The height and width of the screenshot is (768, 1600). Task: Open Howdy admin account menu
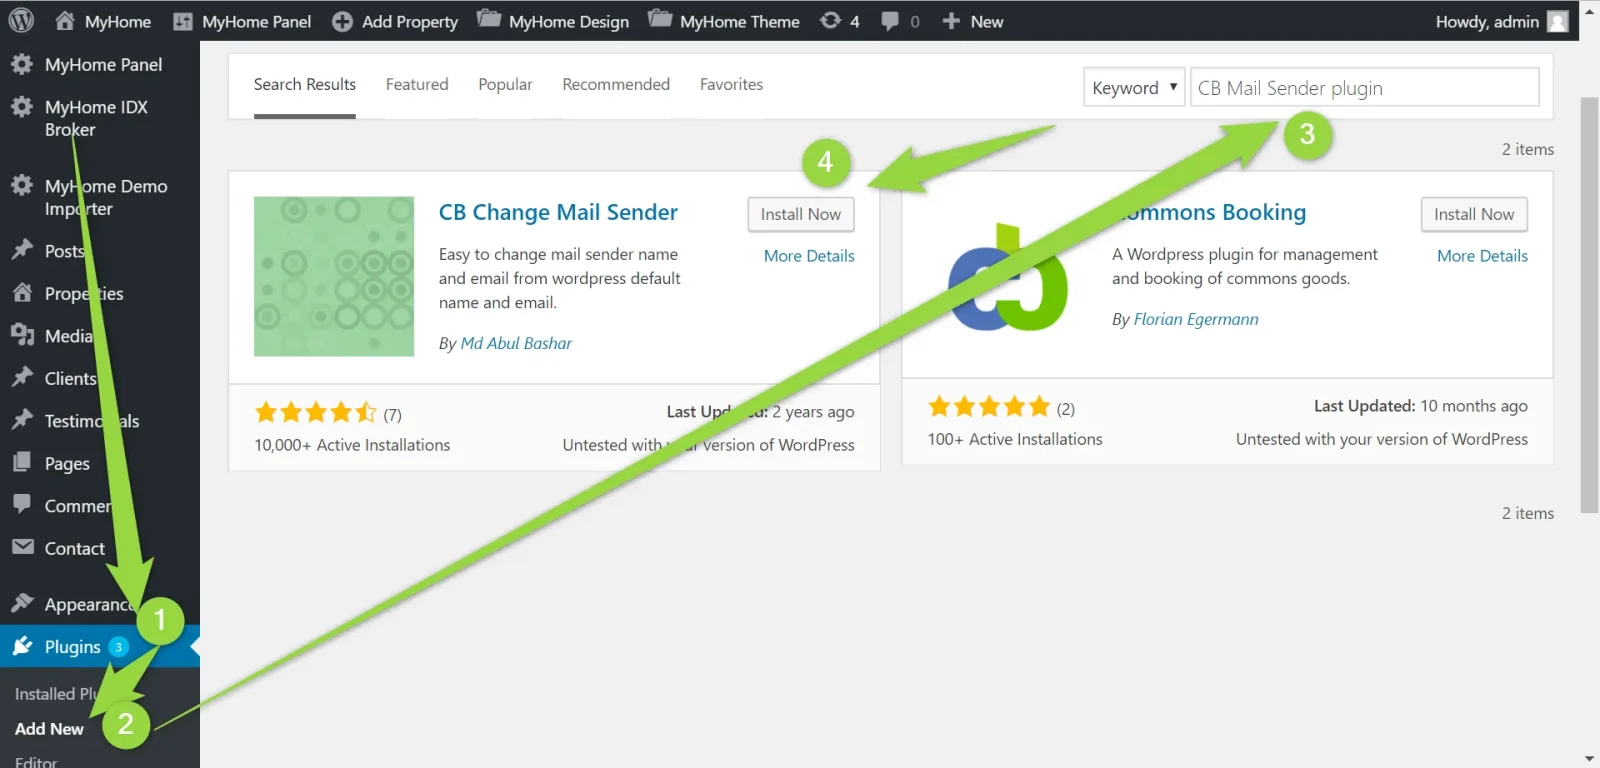click(x=1501, y=21)
